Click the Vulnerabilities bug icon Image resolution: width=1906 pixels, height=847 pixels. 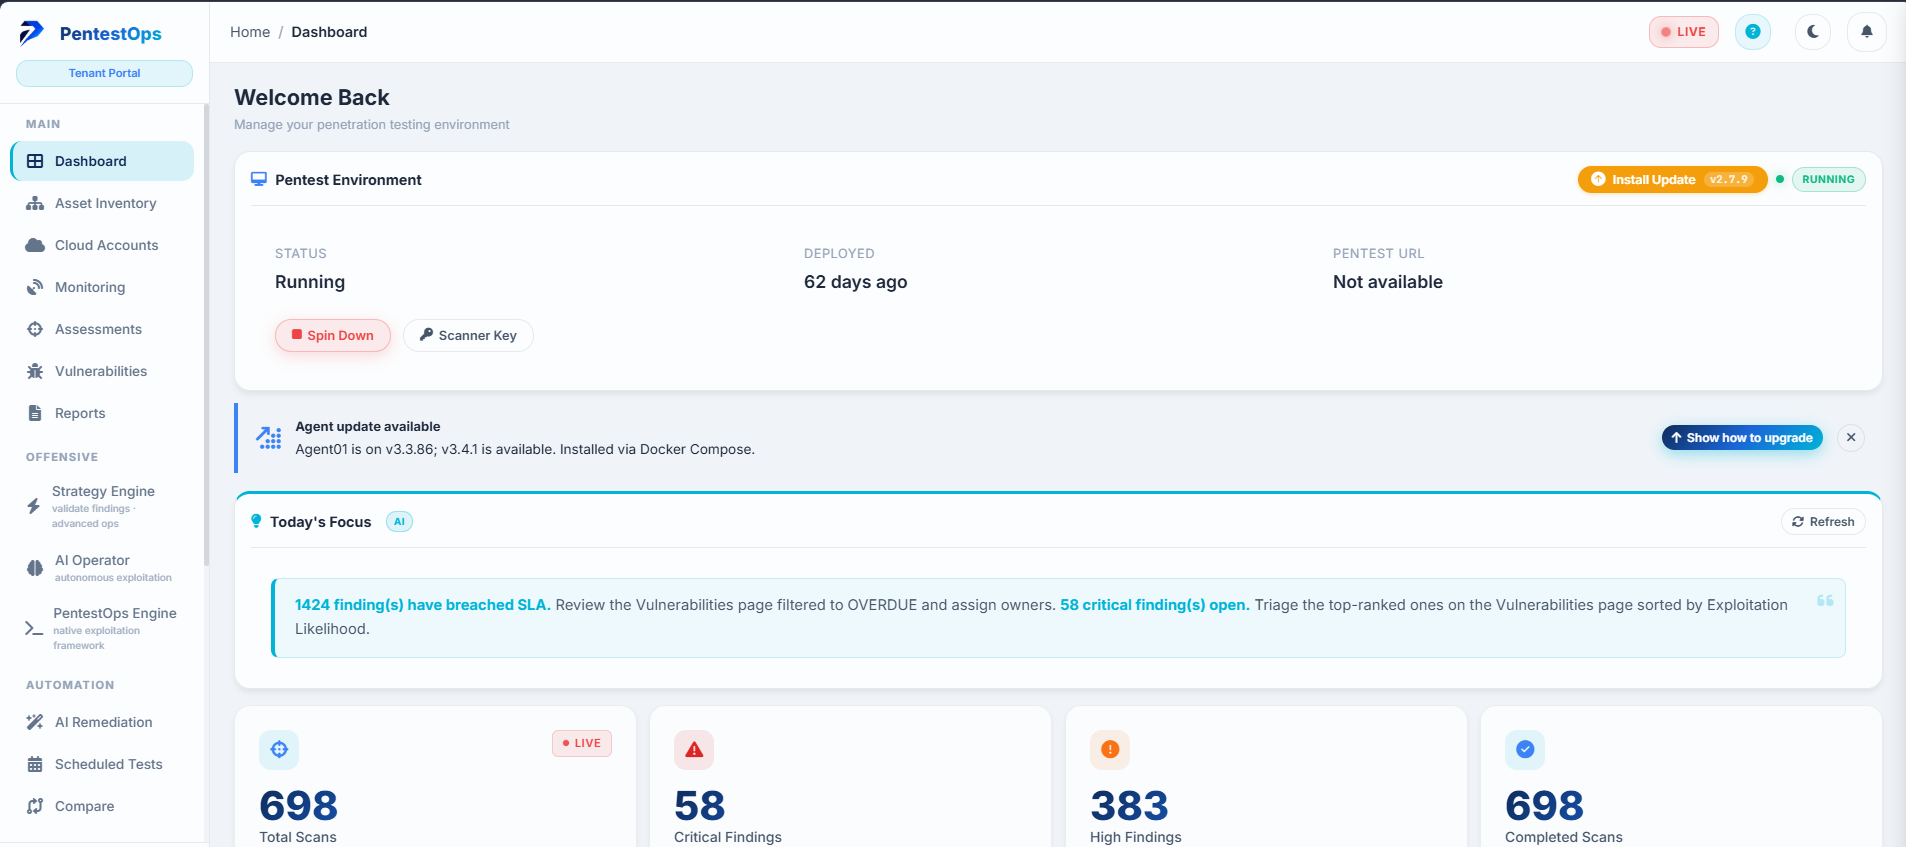pos(35,371)
